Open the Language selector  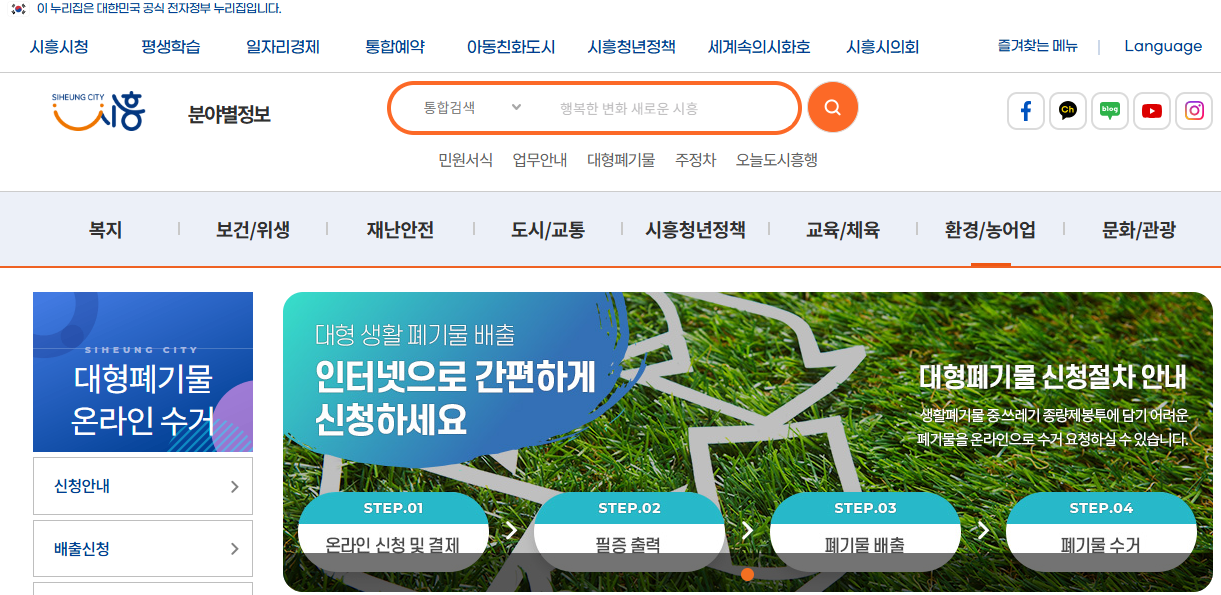pos(1163,46)
